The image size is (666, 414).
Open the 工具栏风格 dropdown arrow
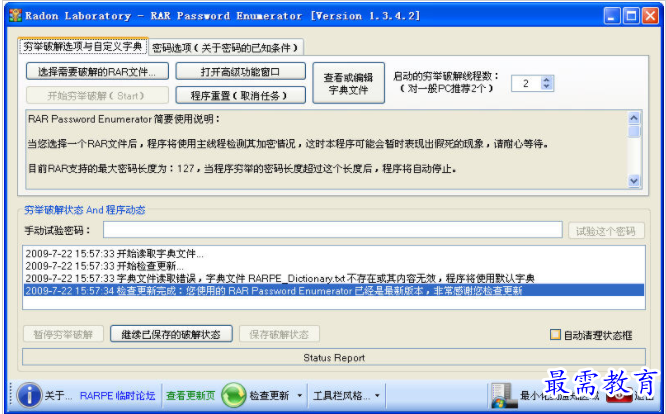coord(377,395)
